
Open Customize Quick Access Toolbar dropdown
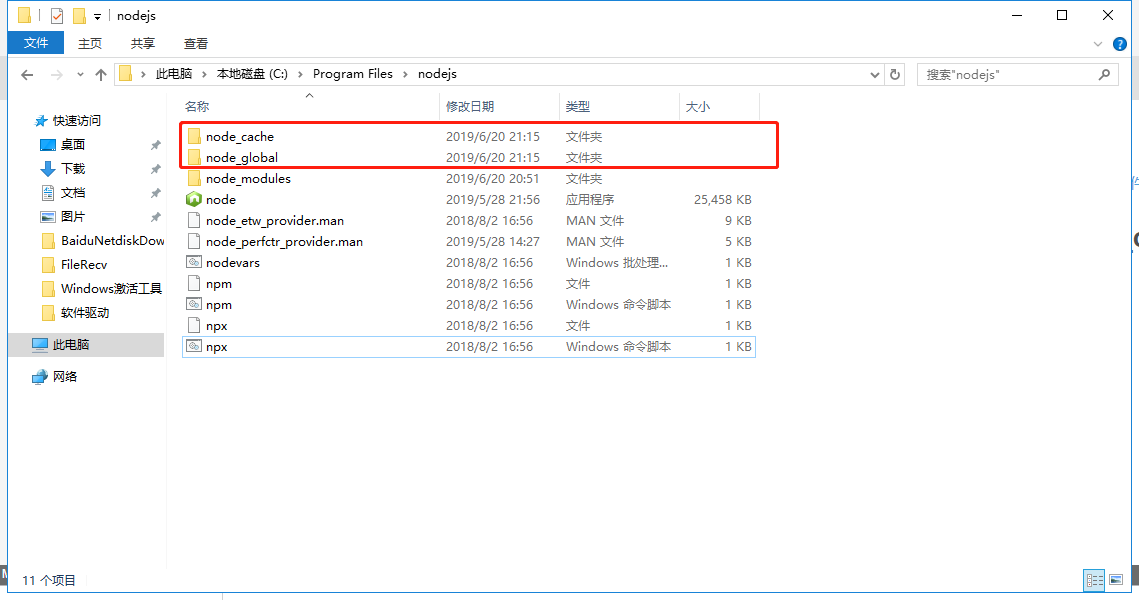coord(97,16)
